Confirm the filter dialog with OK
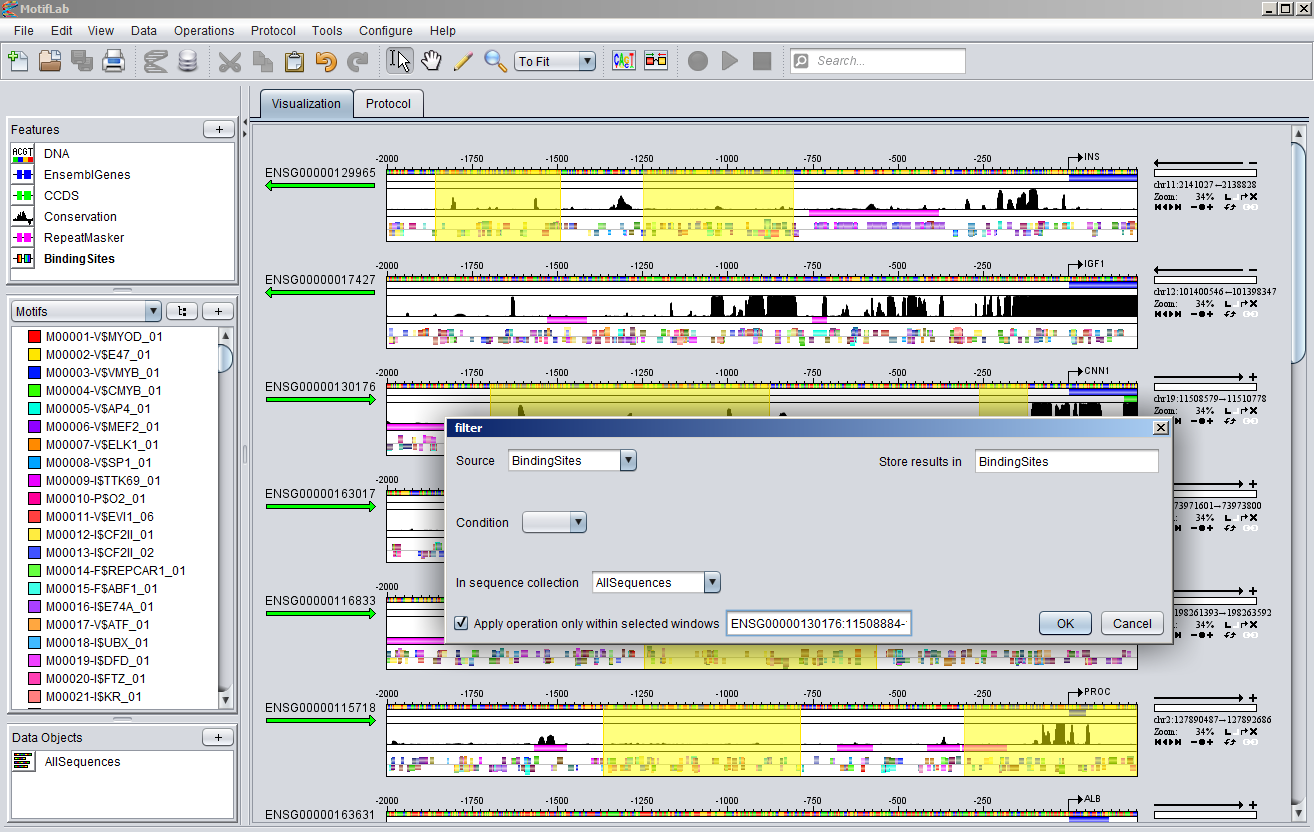 1065,623
